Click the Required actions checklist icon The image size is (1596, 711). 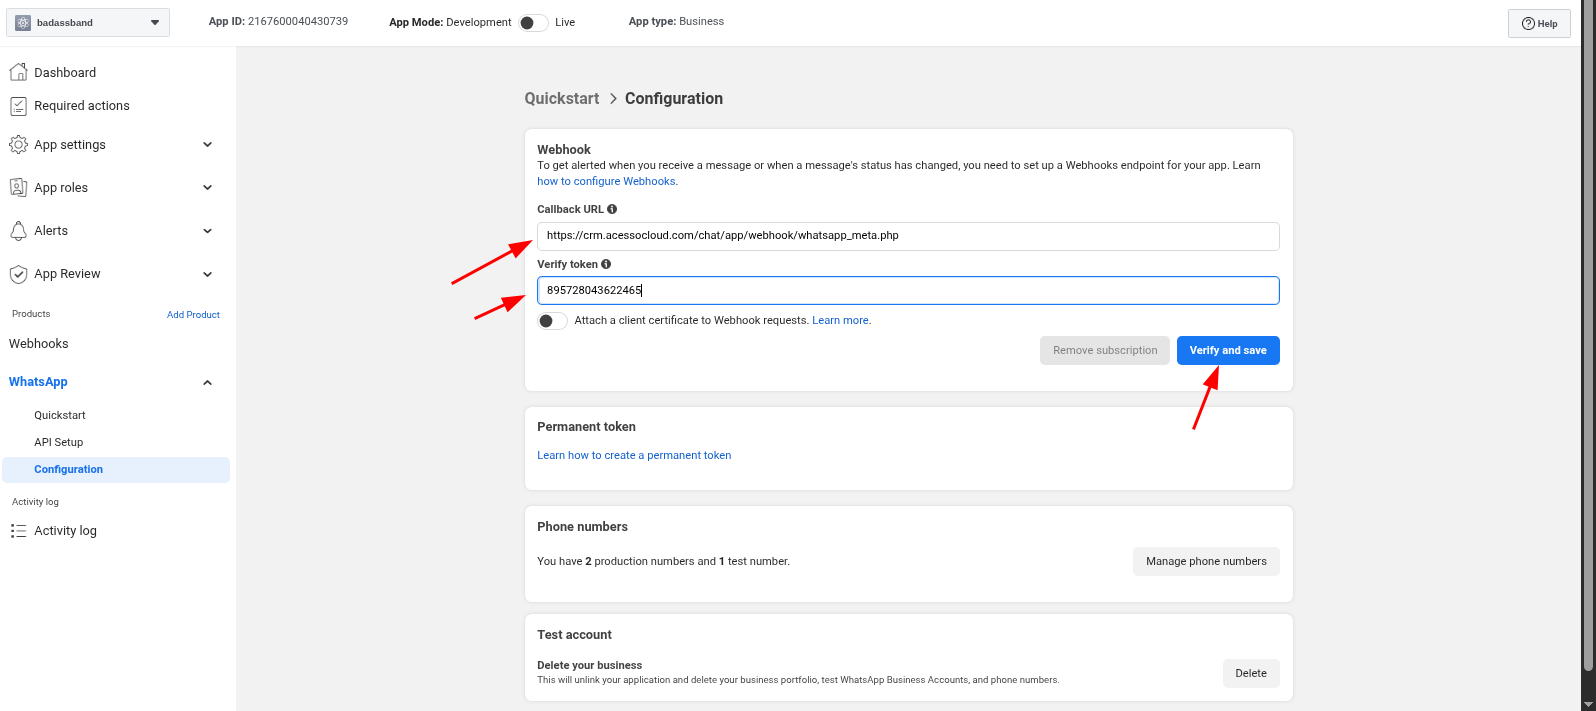[x=18, y=106]
